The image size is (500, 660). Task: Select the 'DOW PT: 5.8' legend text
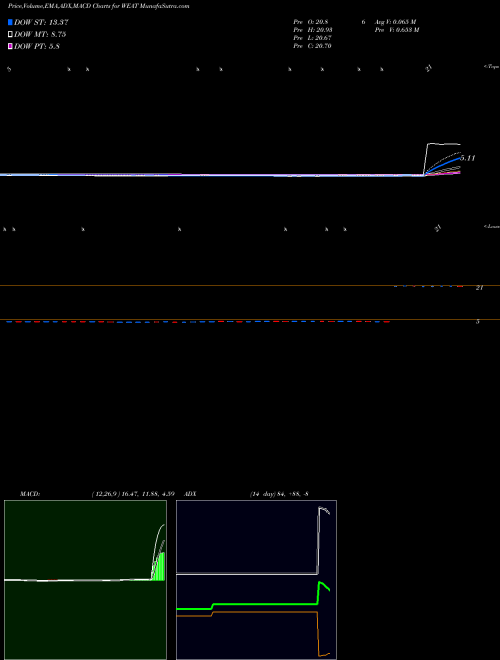[37, 46]
